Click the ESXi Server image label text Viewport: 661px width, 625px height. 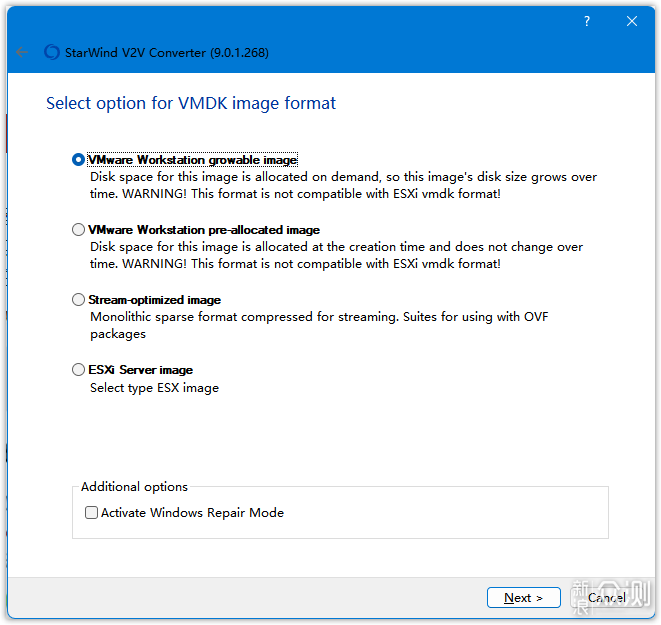141,370
